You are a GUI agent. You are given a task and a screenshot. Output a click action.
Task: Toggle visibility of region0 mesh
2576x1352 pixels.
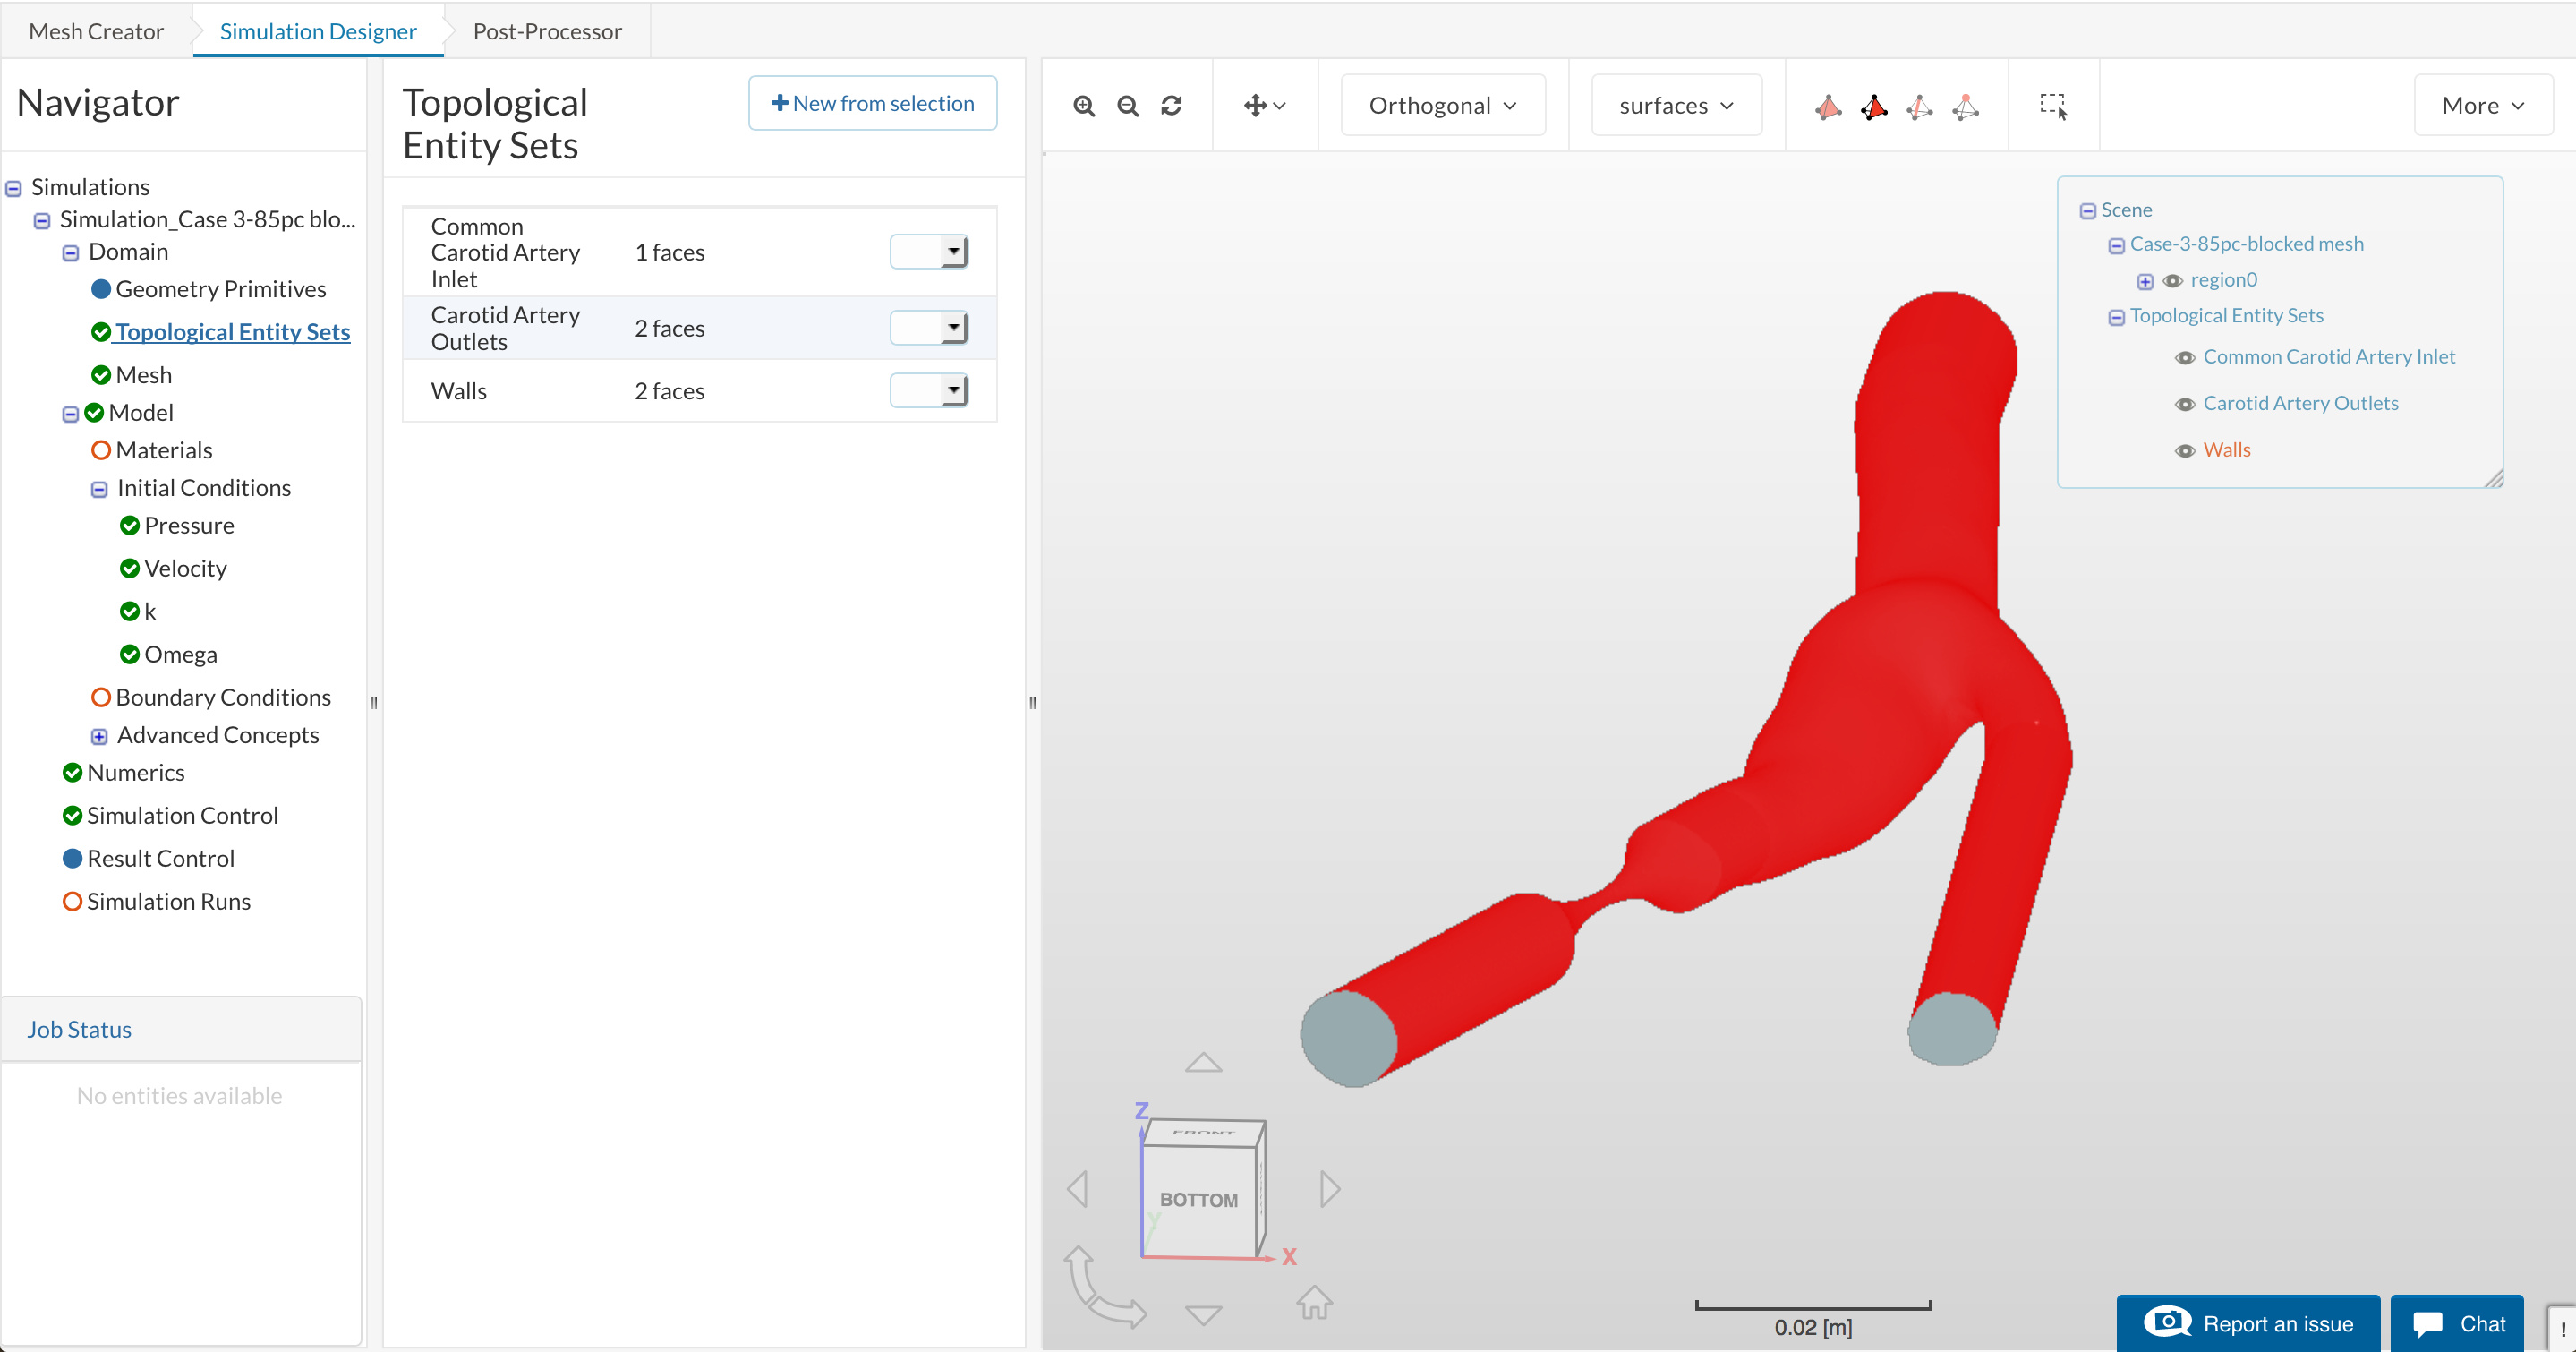(2172, 281)
